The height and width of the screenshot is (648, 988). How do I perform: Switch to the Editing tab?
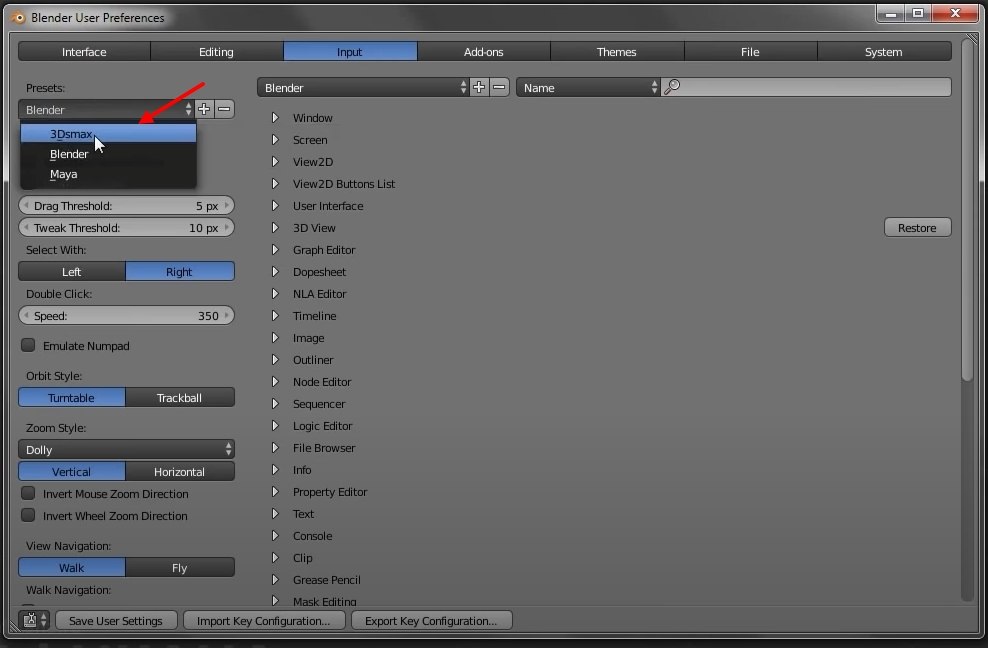217,52
